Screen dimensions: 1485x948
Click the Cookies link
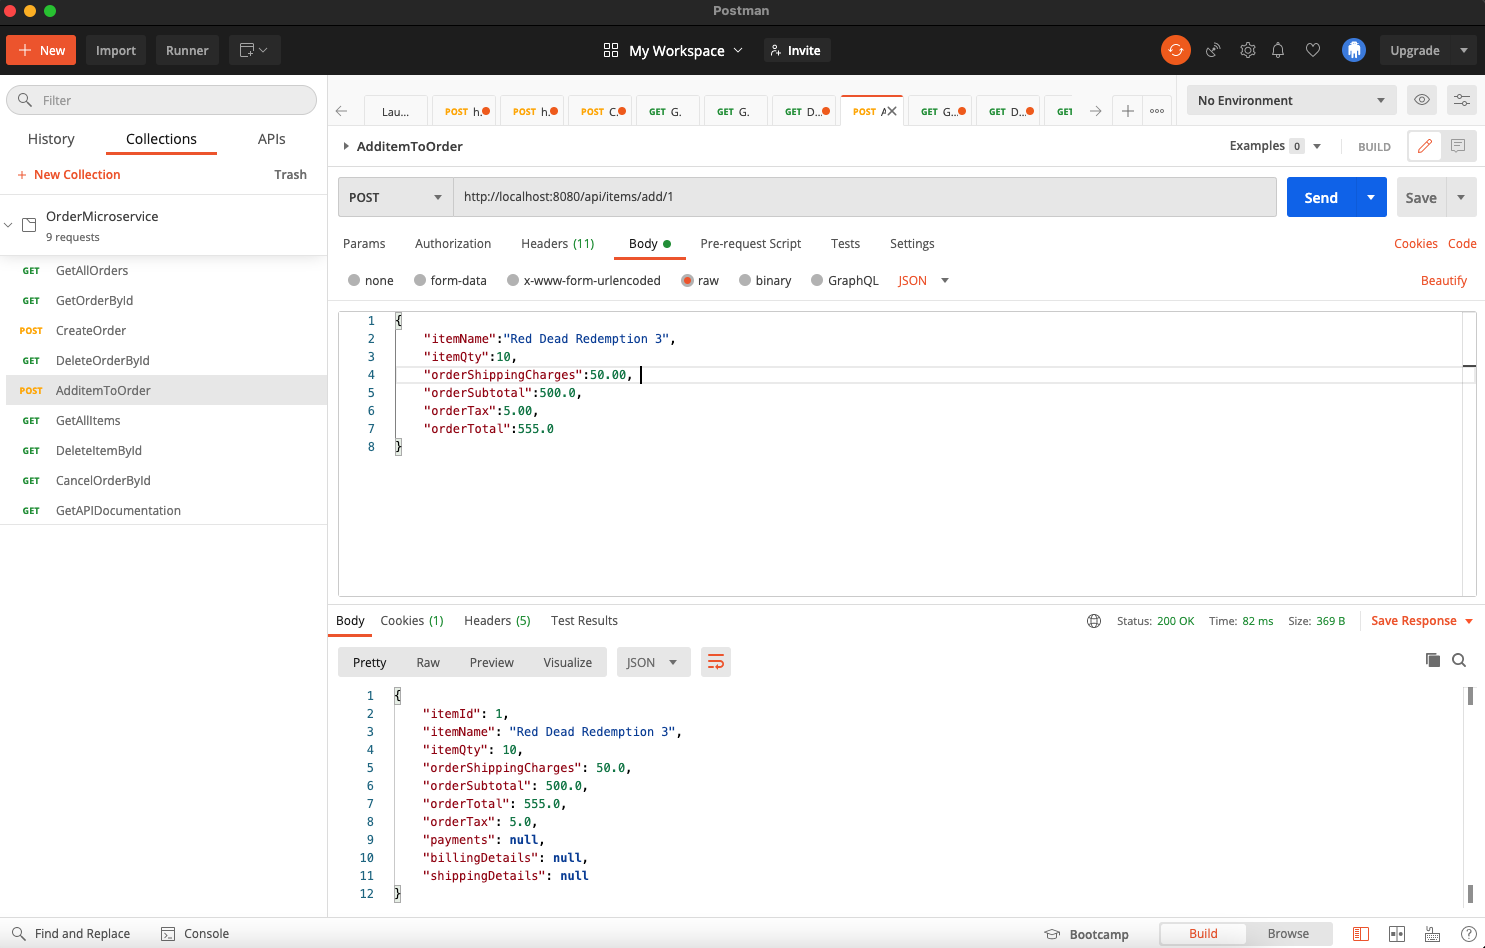(x=1416, y=244)
